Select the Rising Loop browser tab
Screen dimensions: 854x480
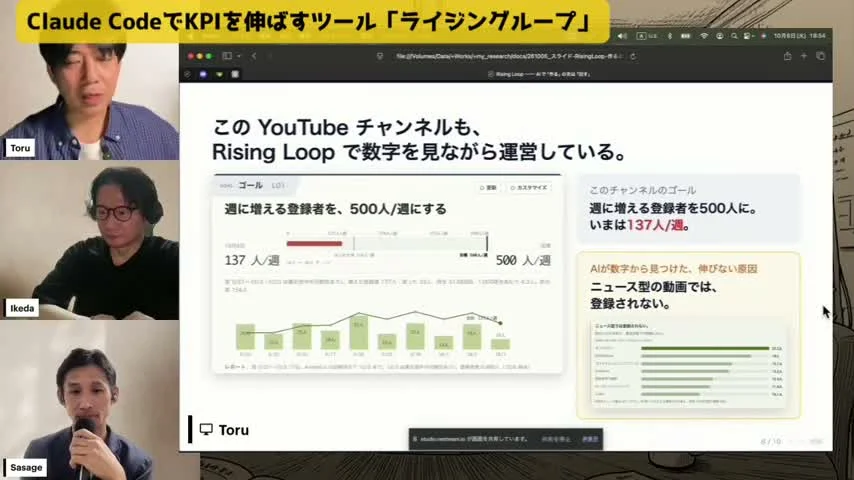coord(539,74)
